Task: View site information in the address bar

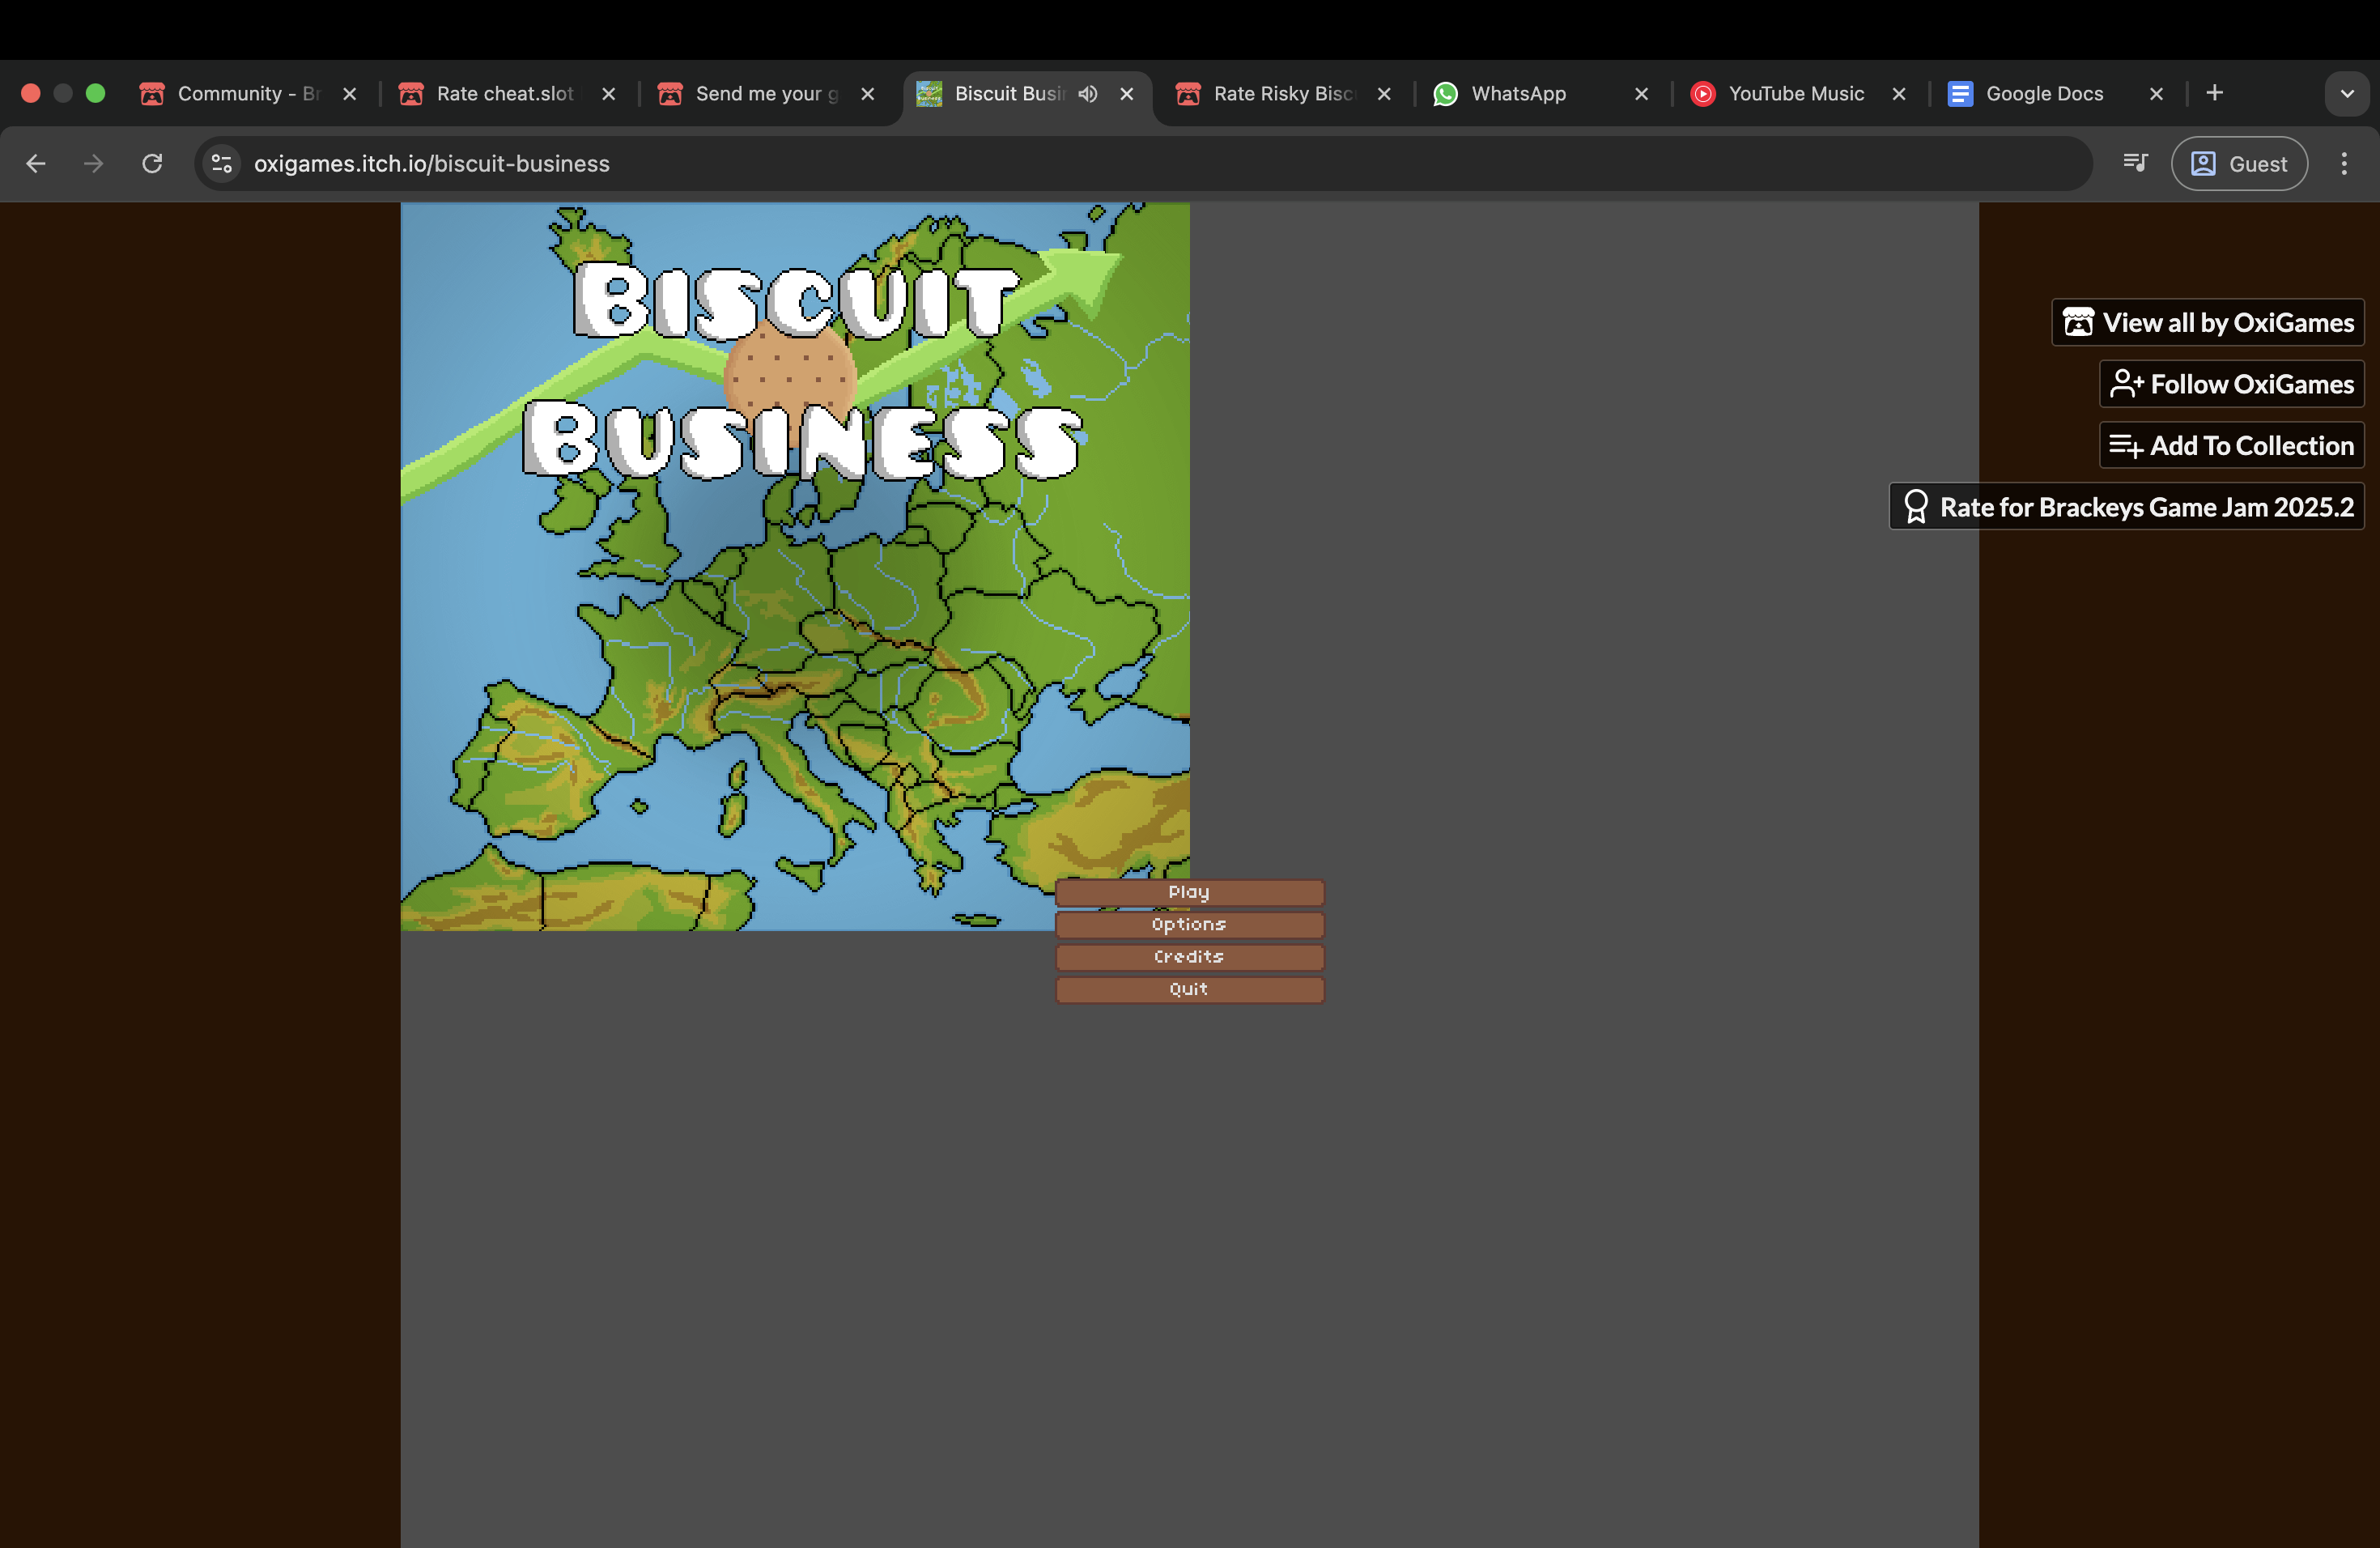Action: coord(221,163)
